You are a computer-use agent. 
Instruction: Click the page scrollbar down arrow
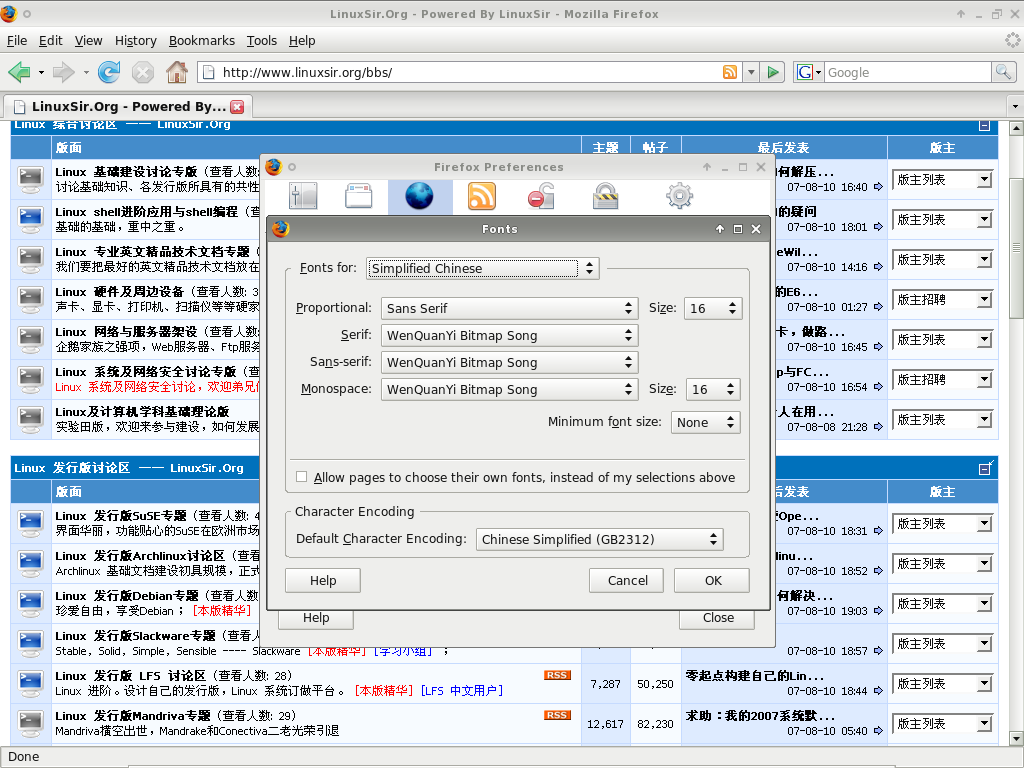[1016, 739]
